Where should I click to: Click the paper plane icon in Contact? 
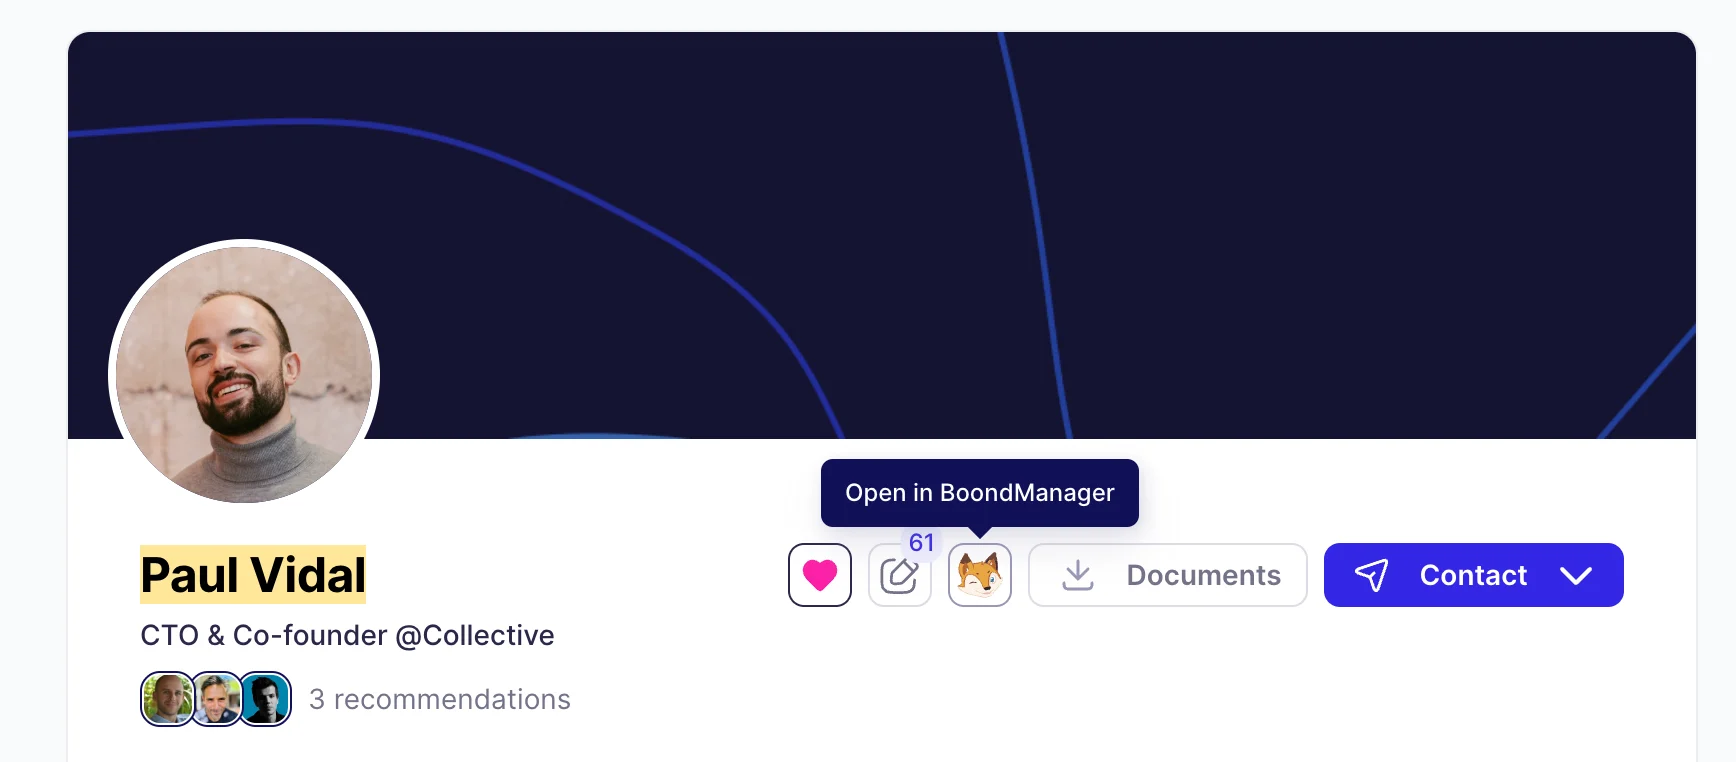coord(1372,575)
